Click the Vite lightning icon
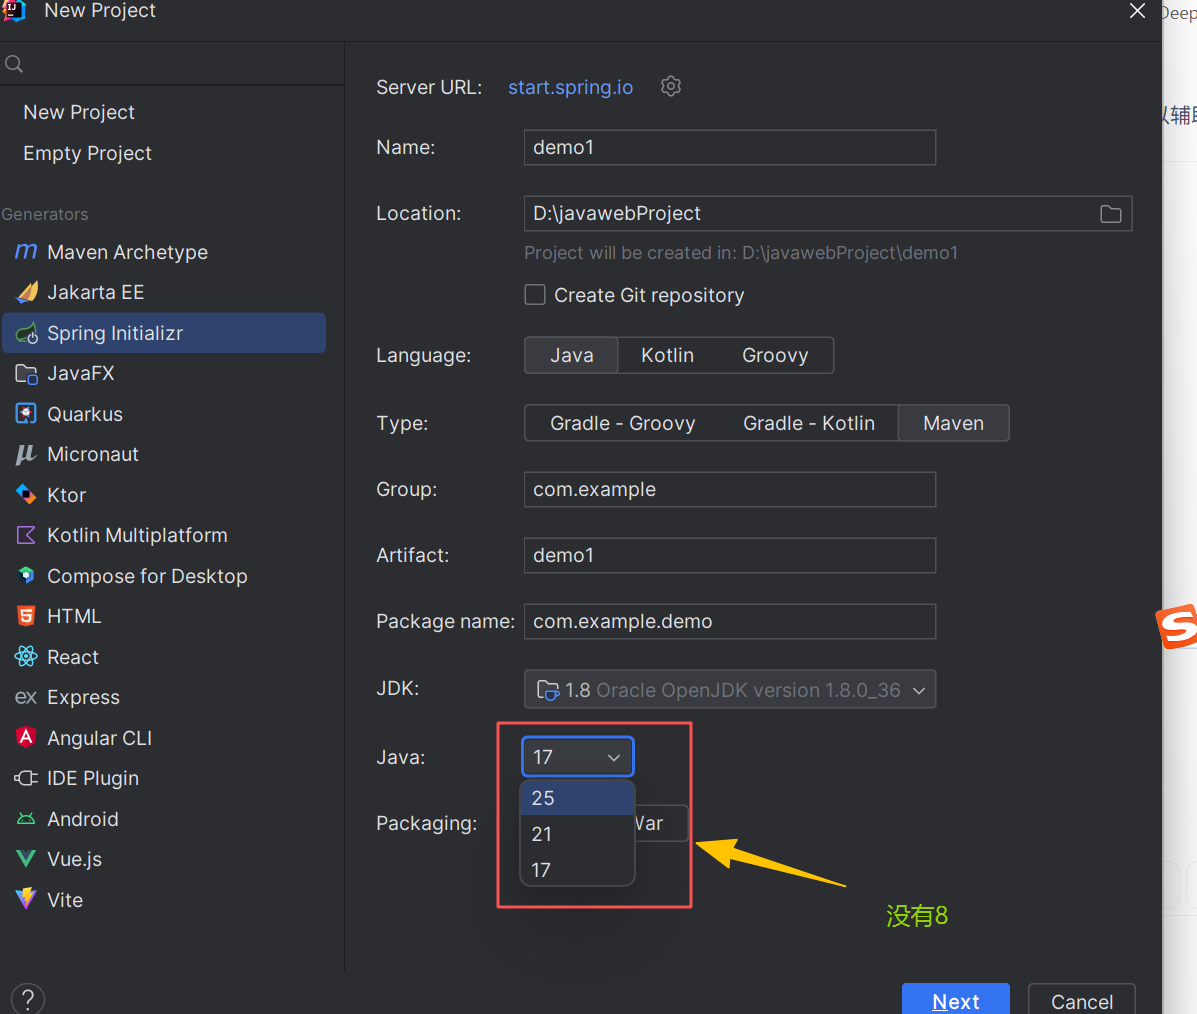Image resolution: width=1197 pixels, height=1014 pixels. (26, 899)
